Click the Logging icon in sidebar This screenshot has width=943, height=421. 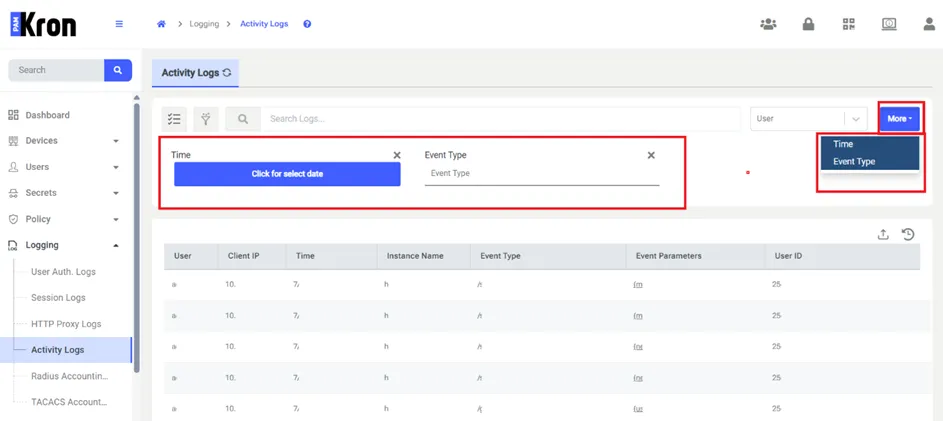(x=13, y=245)
